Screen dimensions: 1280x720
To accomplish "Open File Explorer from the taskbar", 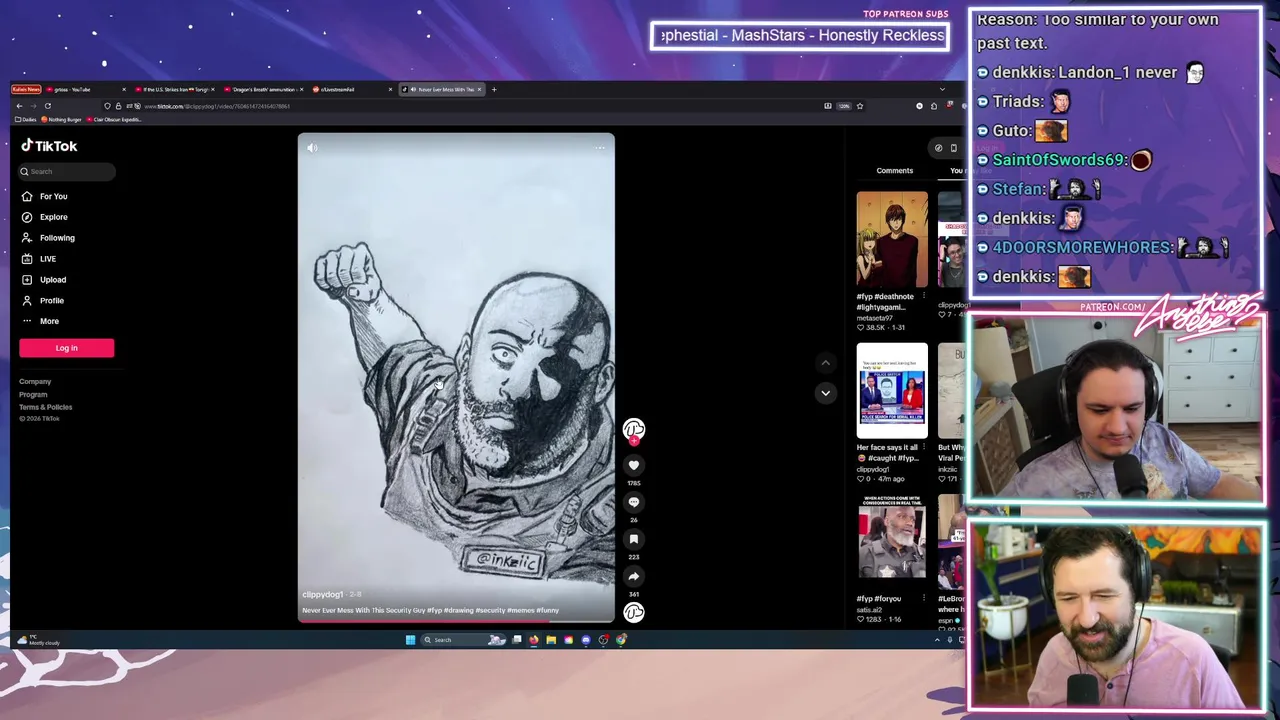I will [x=551, y=640].
